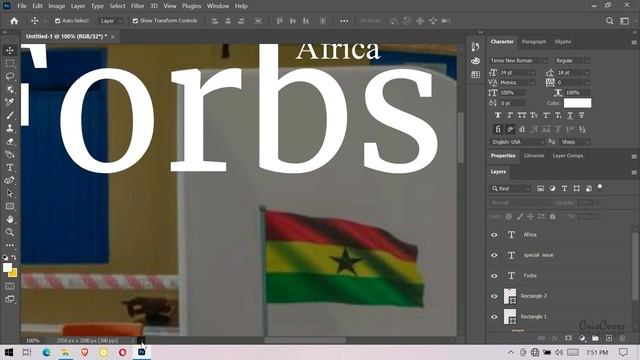
Task: Select the Path Selection arrow tool
Action: pyautogui.click(x=10, y=193)
